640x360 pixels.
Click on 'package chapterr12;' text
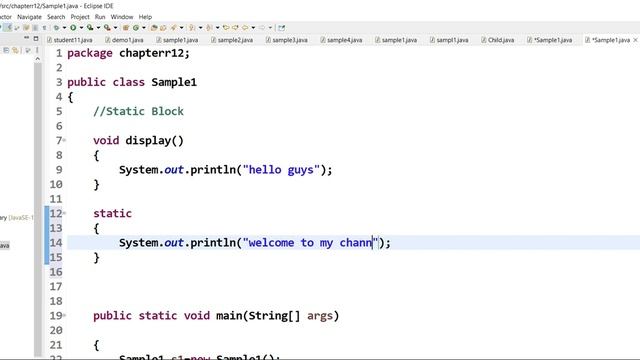(129, 53)
